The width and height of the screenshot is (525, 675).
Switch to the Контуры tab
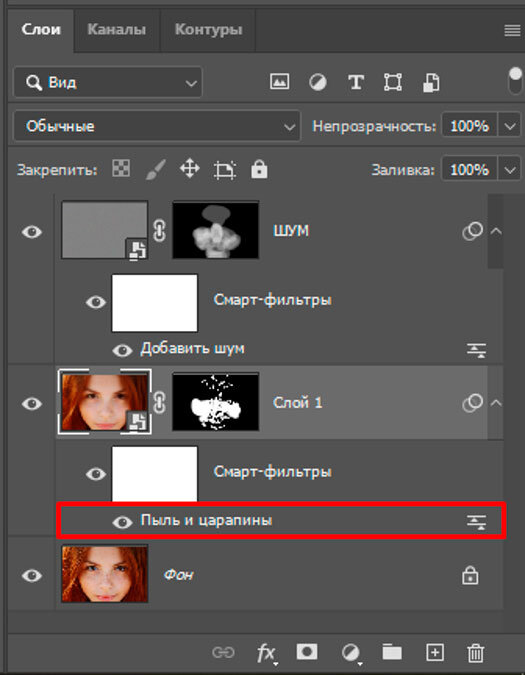208,30
